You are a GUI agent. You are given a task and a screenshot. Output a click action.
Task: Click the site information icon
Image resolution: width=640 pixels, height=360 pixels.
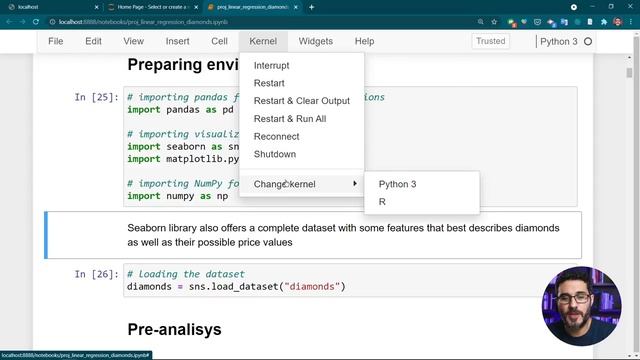[x=52, y=22]
